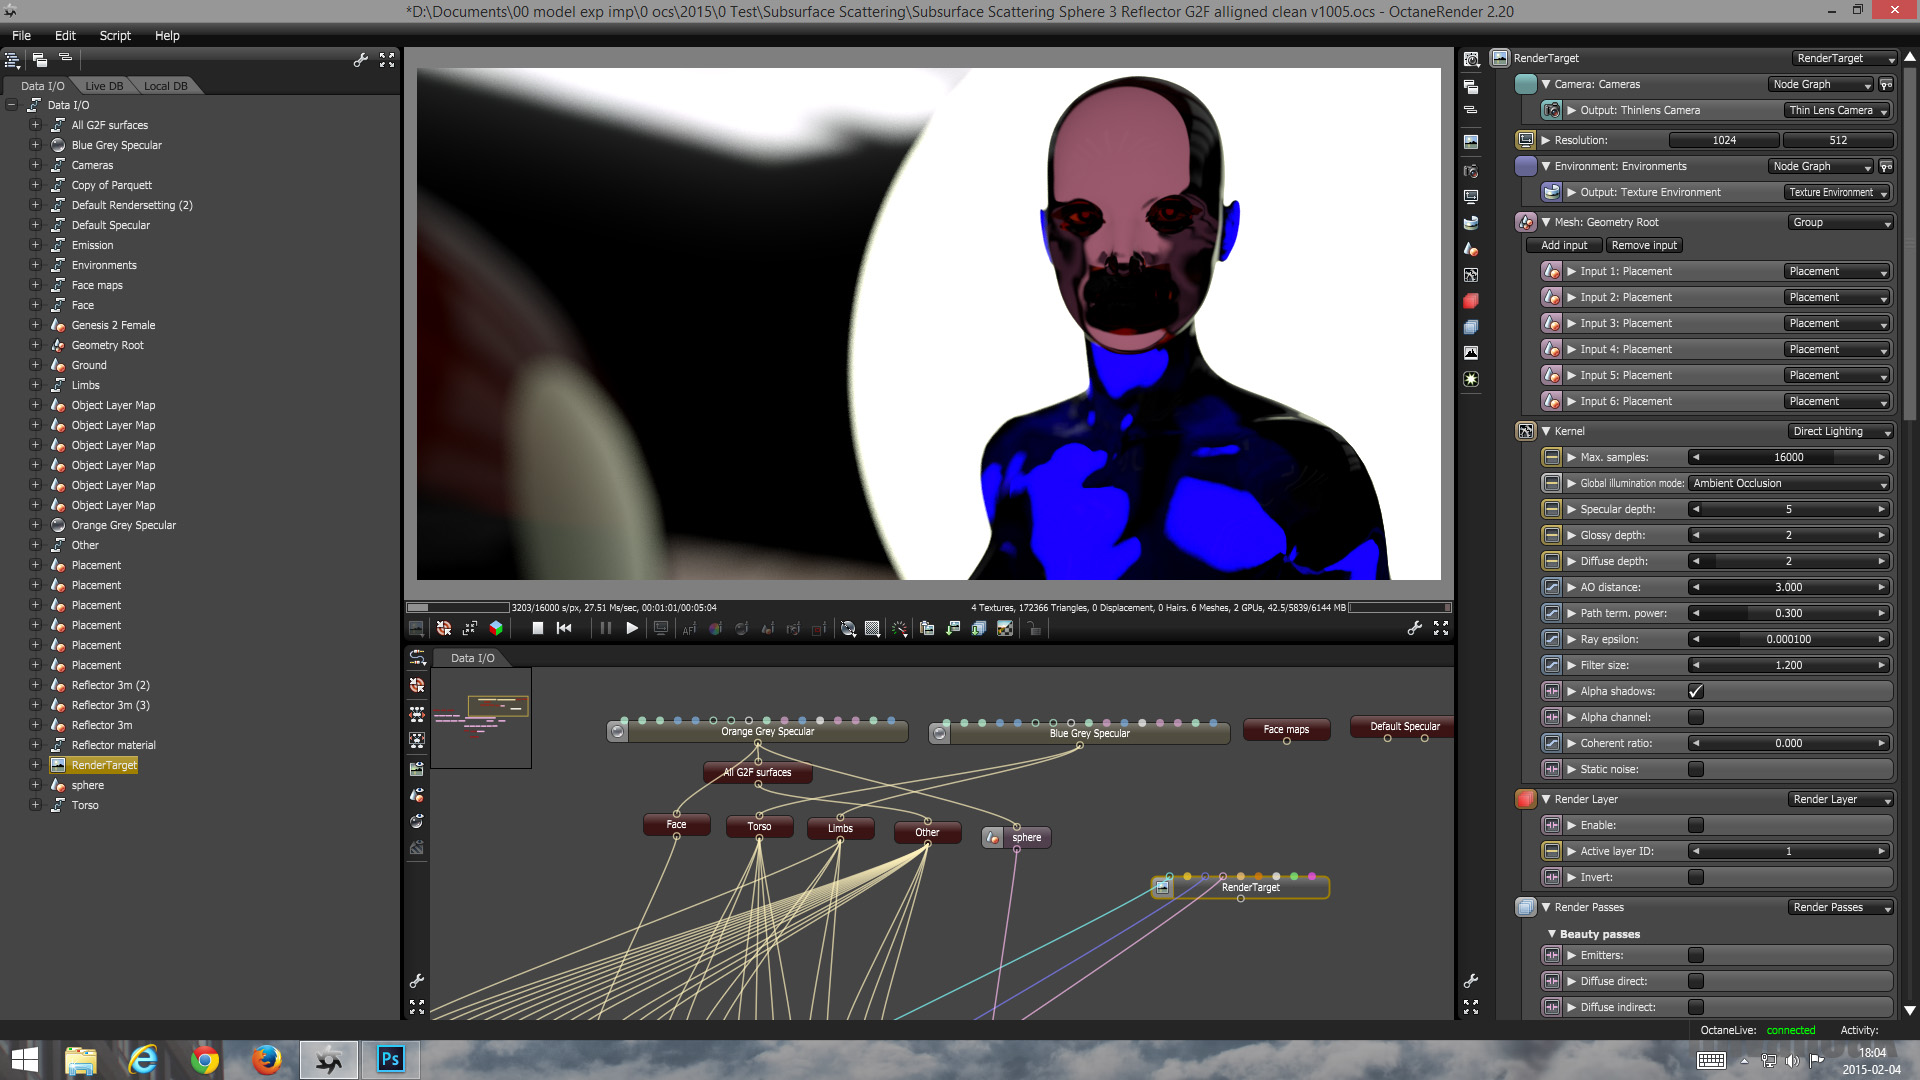The height and width of the screenshot is (1080, 1920).
Task: Maximize the render viewport with fullscreen icon
Action: coord(1441,628)
